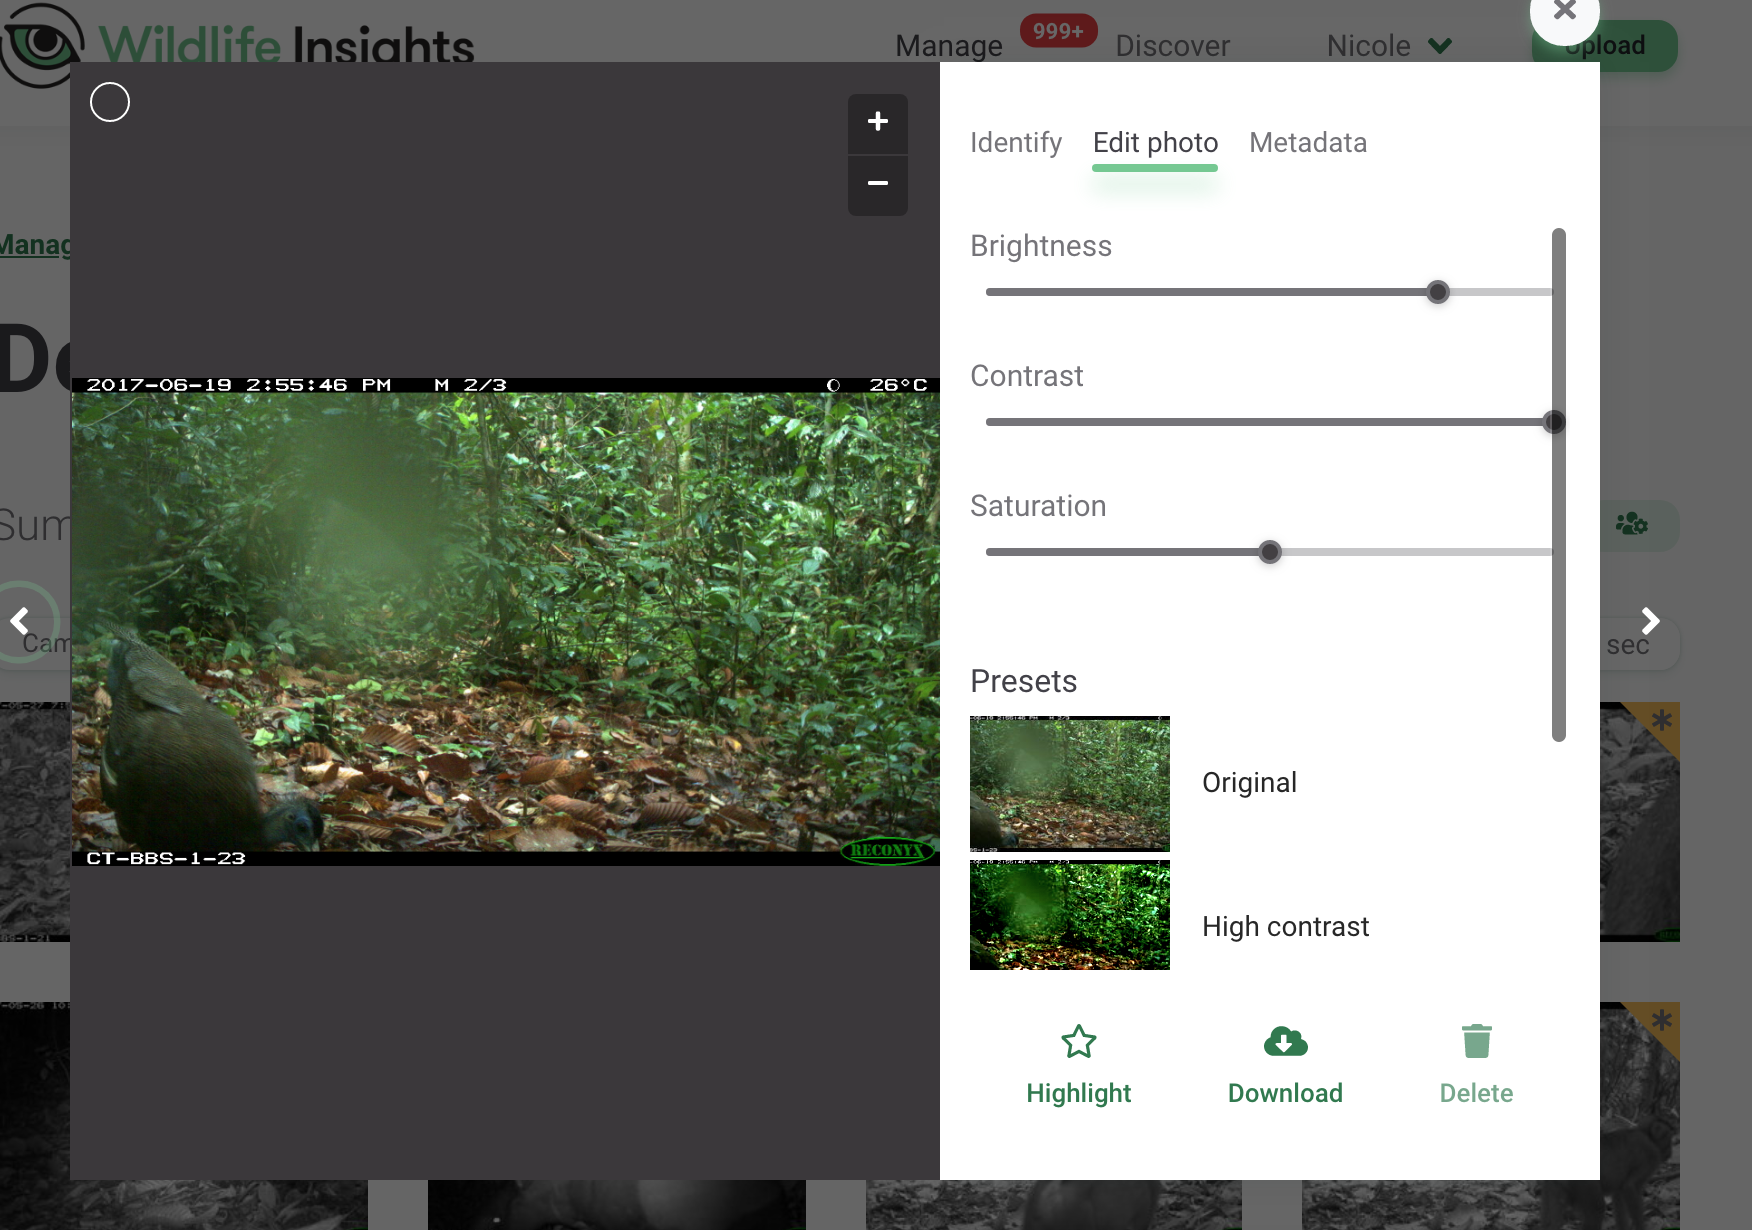
Task: Adjust the Contrast slider handle
Action: (x=1553, y=422)
